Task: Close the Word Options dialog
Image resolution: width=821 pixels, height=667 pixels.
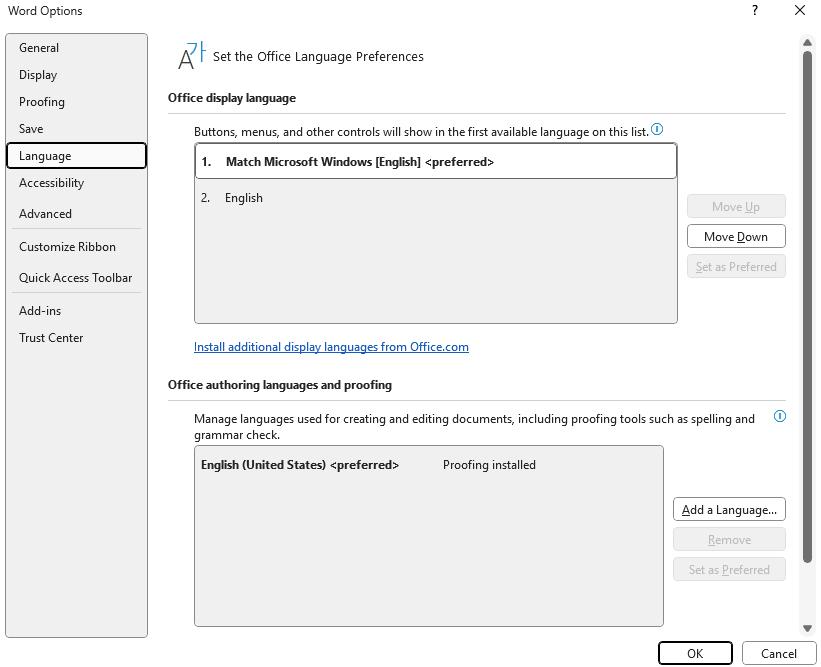Action: click(800, 10)
